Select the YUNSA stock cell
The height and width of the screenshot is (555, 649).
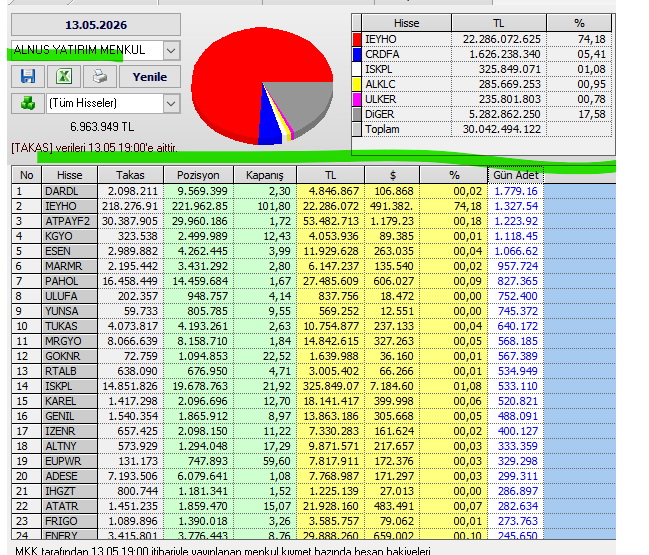pos(70,311)
